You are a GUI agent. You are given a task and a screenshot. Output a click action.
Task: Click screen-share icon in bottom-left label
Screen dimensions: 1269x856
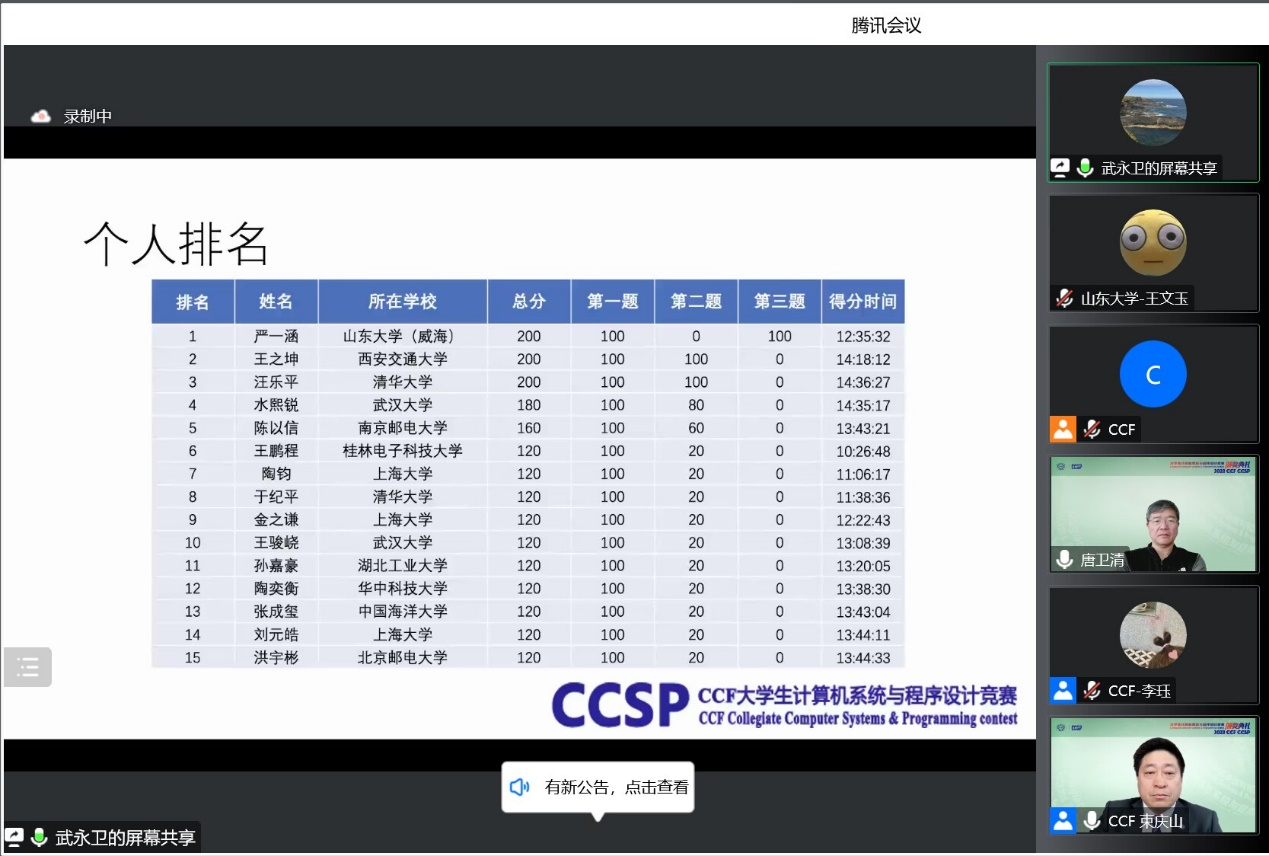click(15, 837)
